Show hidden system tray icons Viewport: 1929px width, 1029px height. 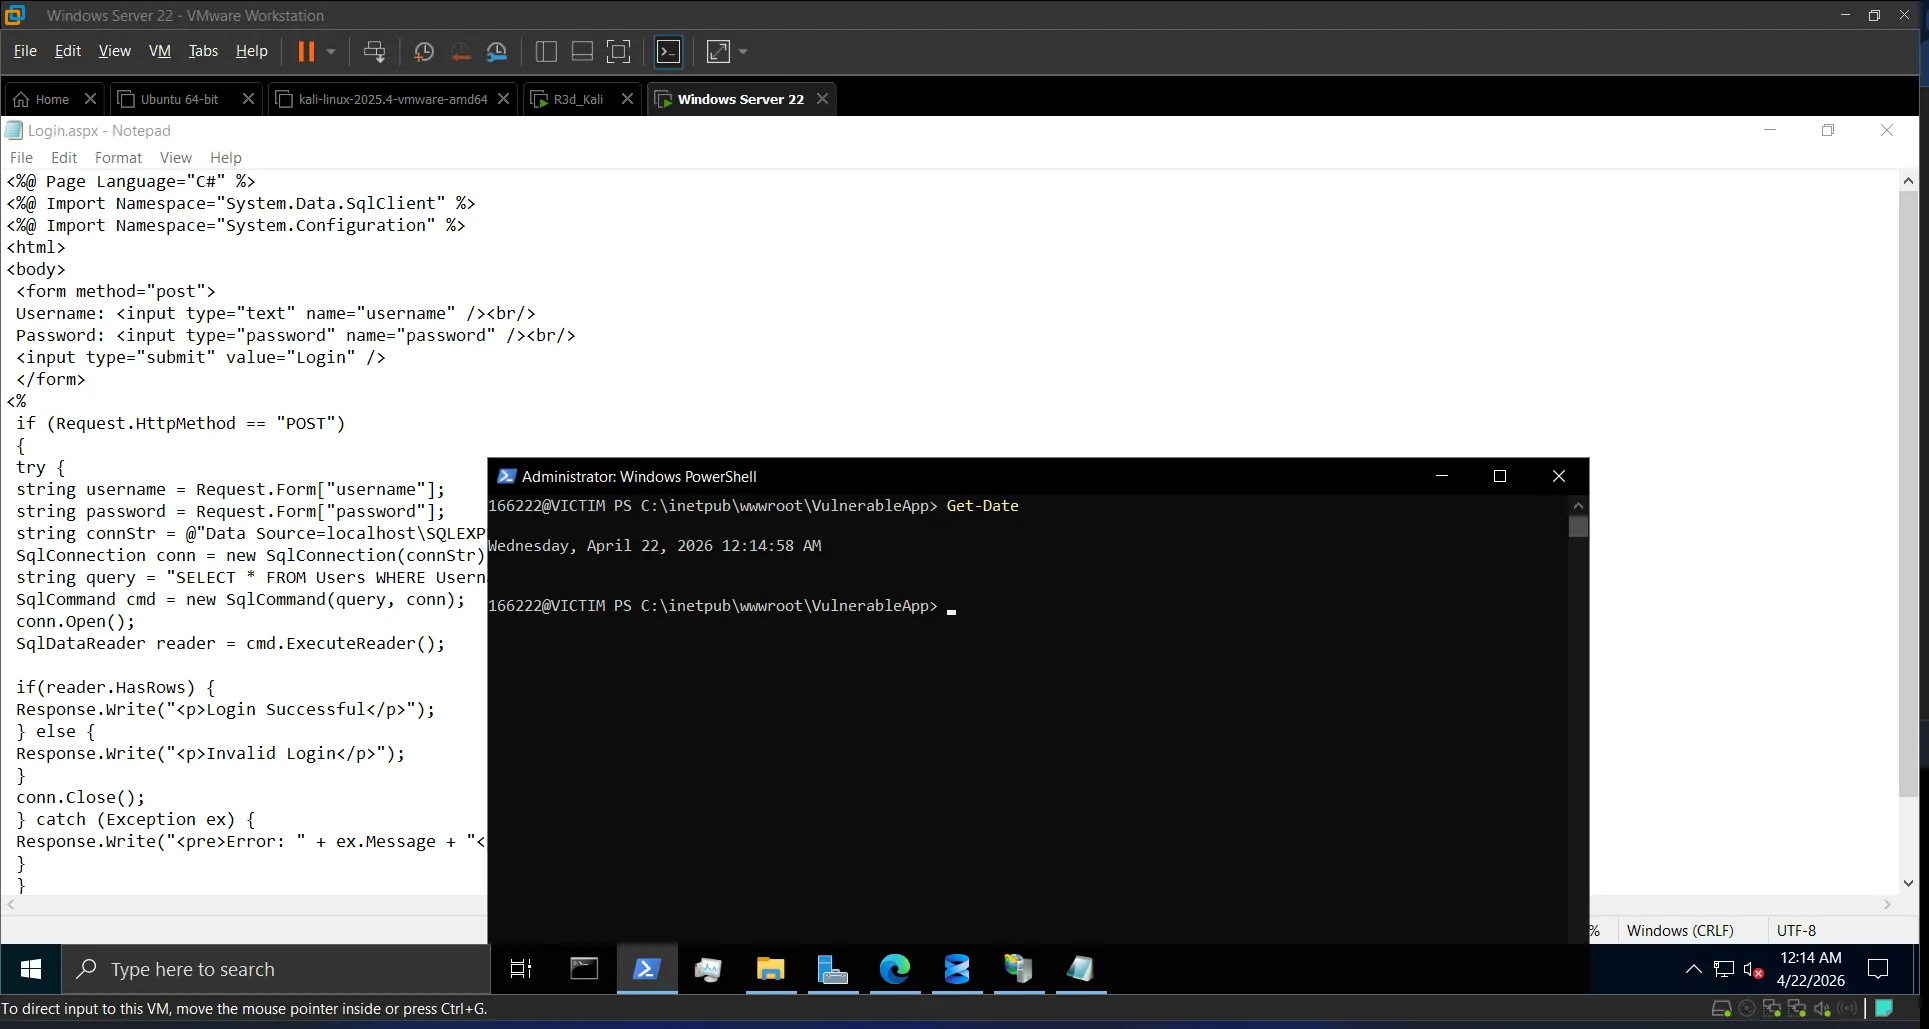click(1694, 969)
